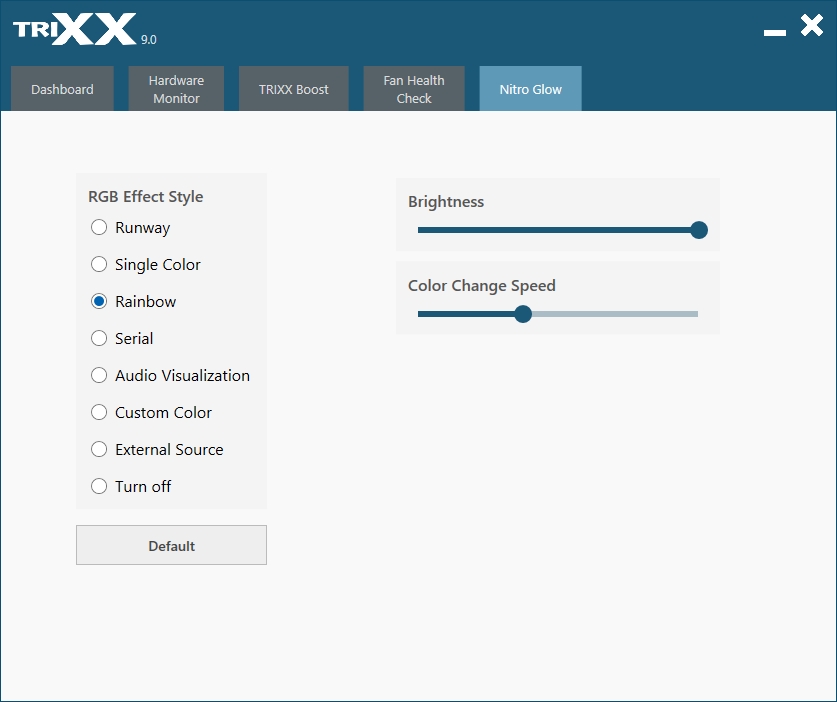Minimize the TRIXX window
The width and height of the screenshot is (837, 702).
[775, 33]
